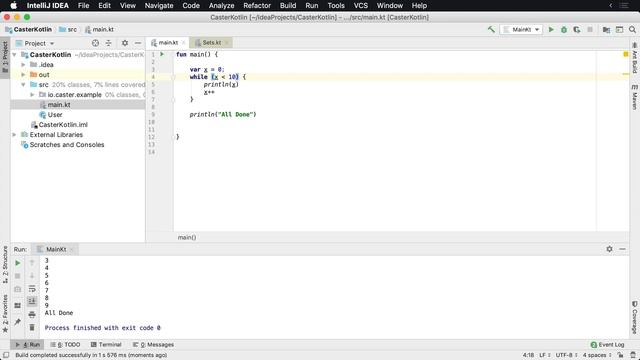This screenshot has width=640, height=360.
Task: Click run gutter arrow beside fun main
Action: [162, 54]
